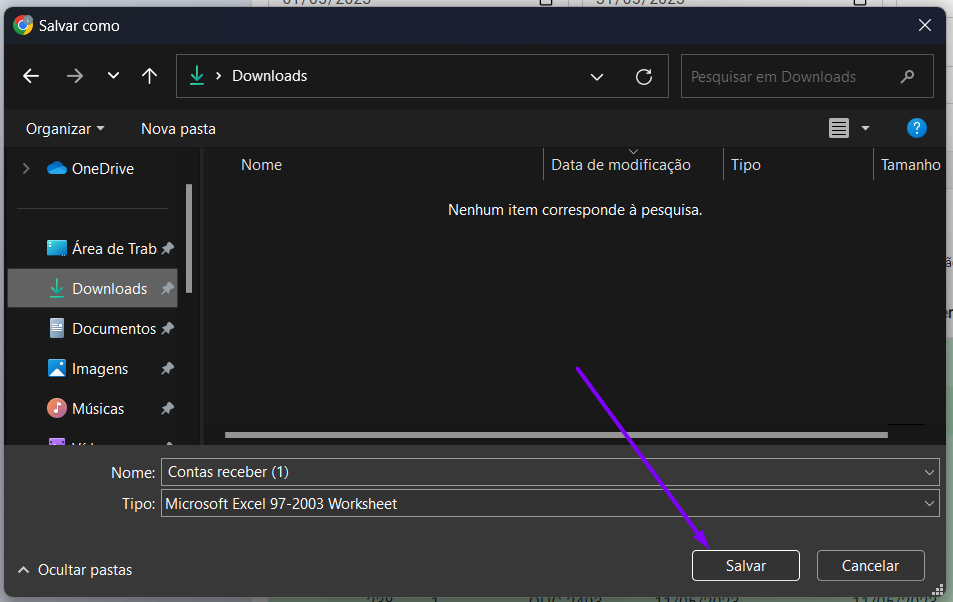The image size is (953, 602).
Task: Open the Músicas folder in sidebar
Action: 98,409
